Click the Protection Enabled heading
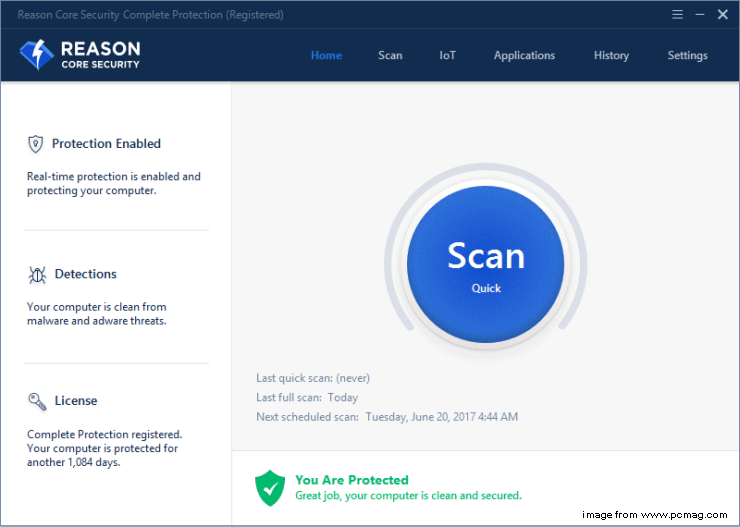 (106, 144)
